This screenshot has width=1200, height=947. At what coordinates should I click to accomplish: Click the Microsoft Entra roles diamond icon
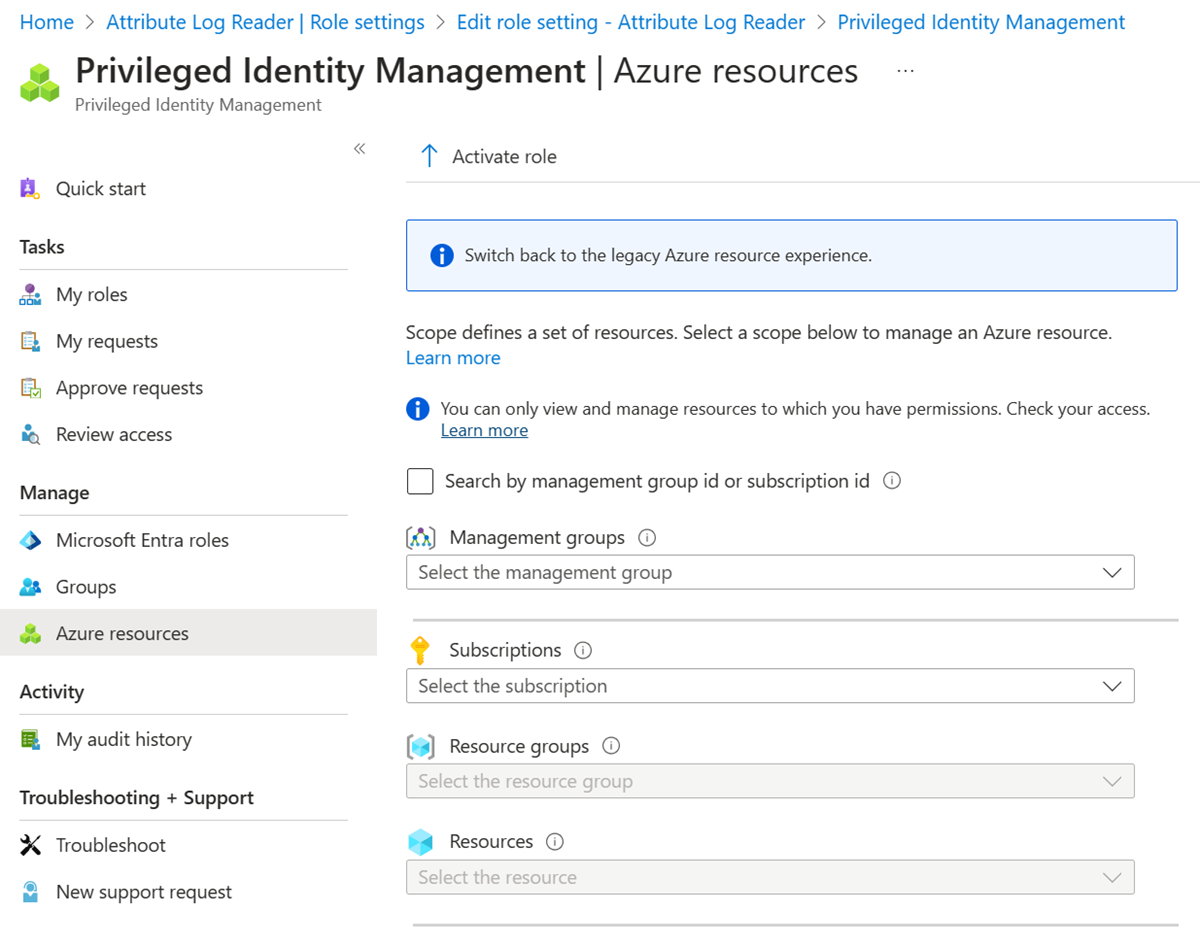pyautogui.click(x=30, y=541)
